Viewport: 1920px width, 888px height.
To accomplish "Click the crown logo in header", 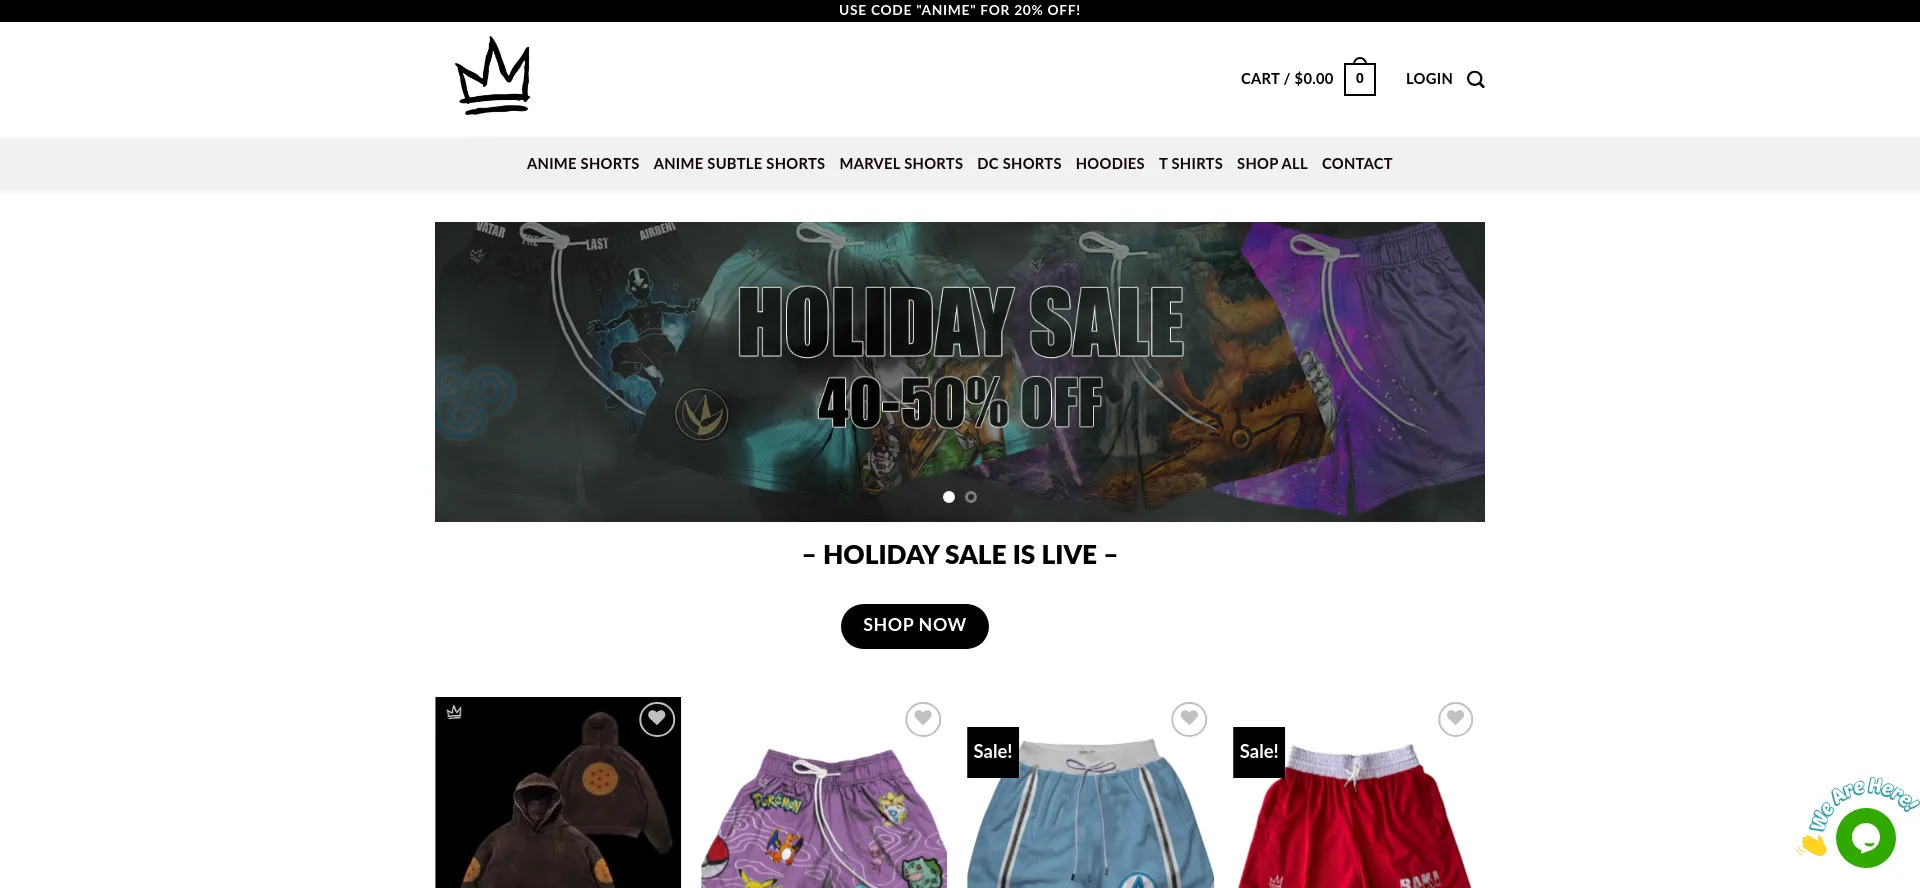I will click(493, 76).
